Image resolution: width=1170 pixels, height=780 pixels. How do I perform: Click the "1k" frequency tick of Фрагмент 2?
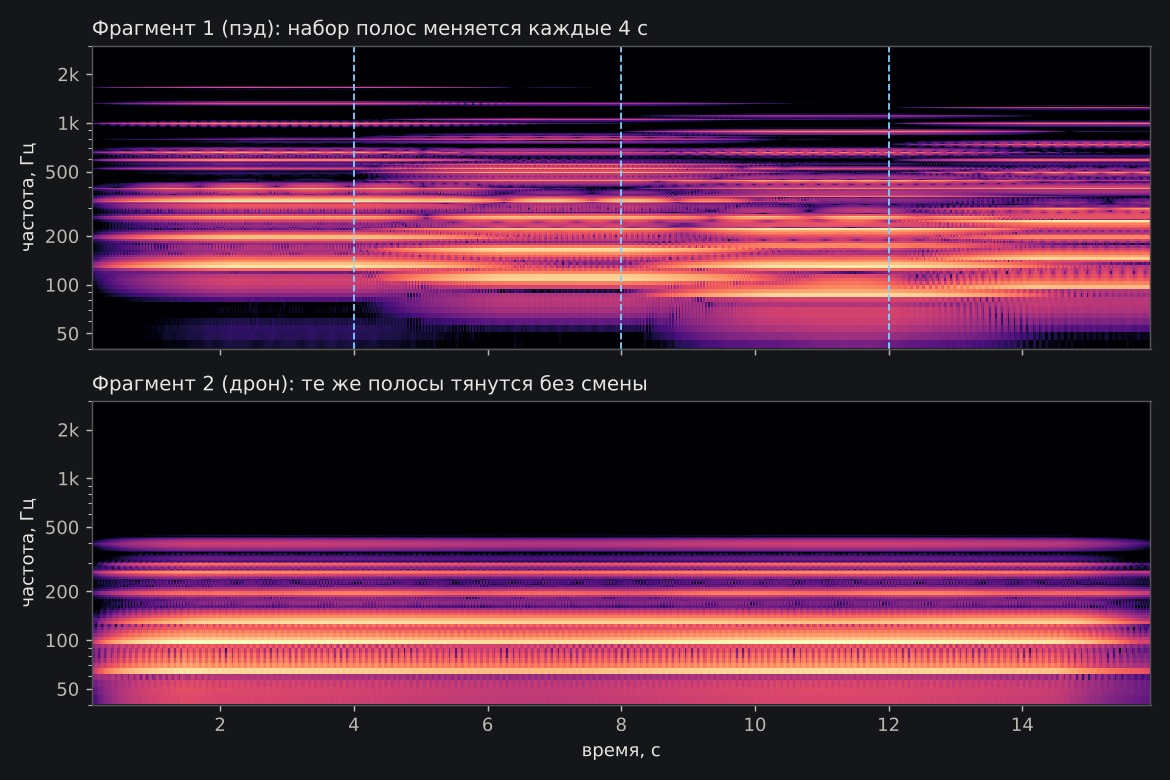point(69,479)
